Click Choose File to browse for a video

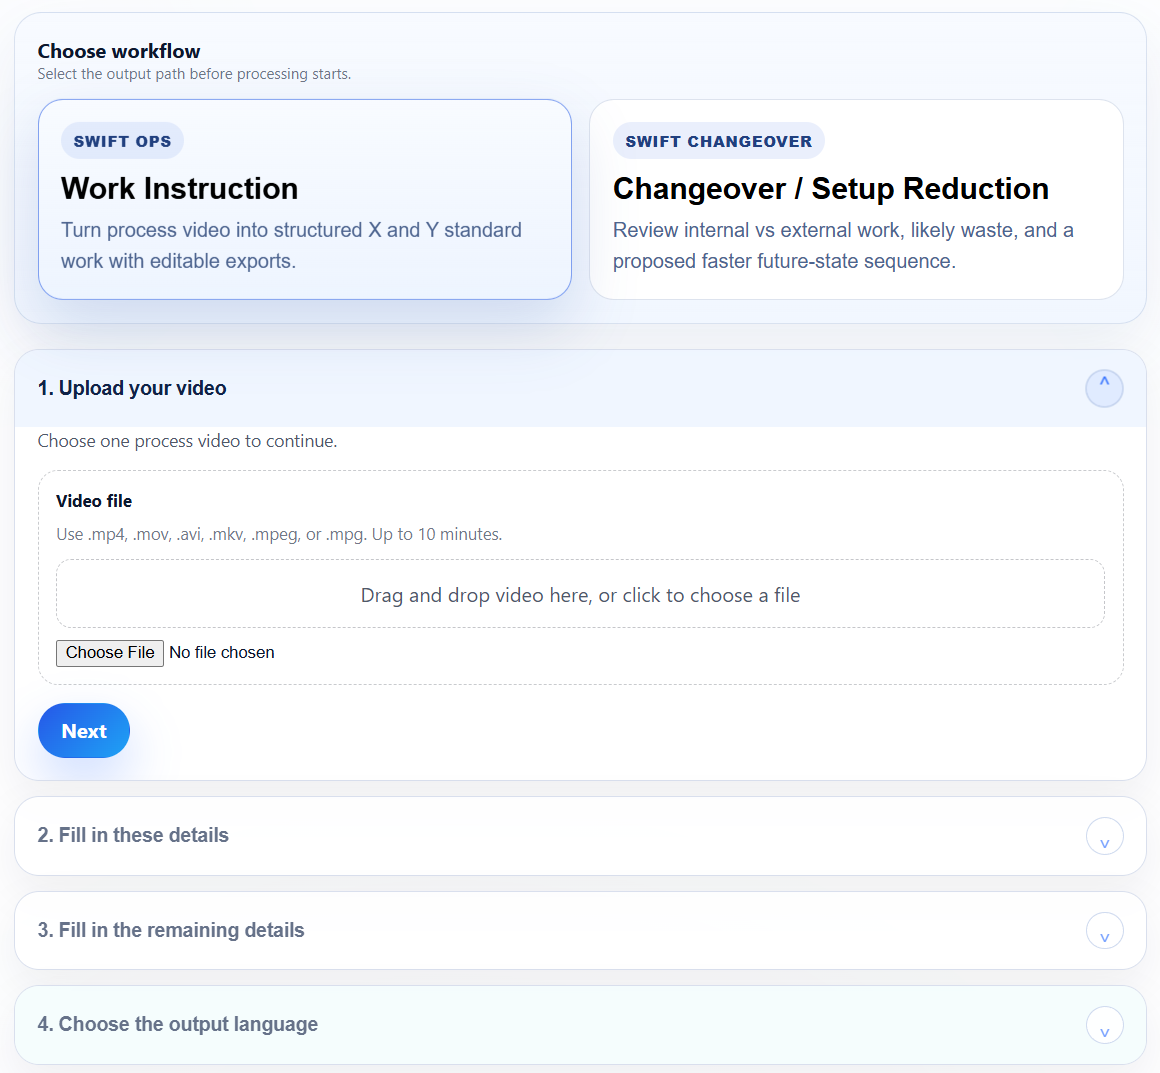tap(109, 652)
